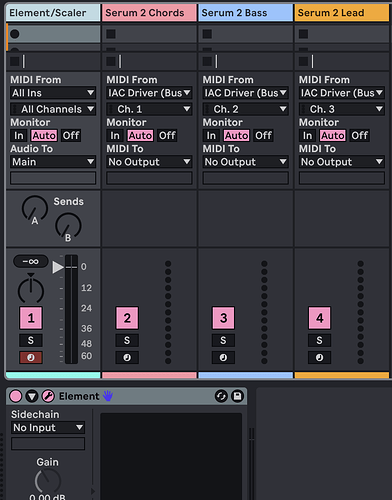Image resolution: width=392 pixels, height=500 pixels.
Task: Click Element/Scaler track stop button
Action: click(14, 61)
